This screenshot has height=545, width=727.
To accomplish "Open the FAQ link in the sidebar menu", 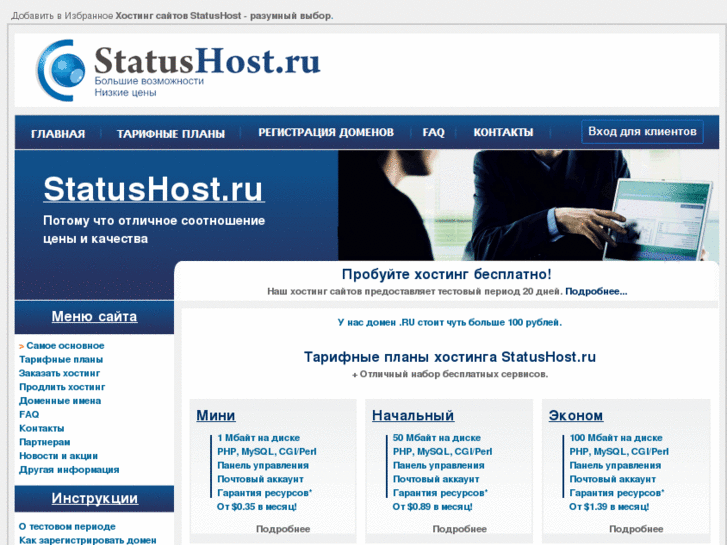I will tap(29, 415).
